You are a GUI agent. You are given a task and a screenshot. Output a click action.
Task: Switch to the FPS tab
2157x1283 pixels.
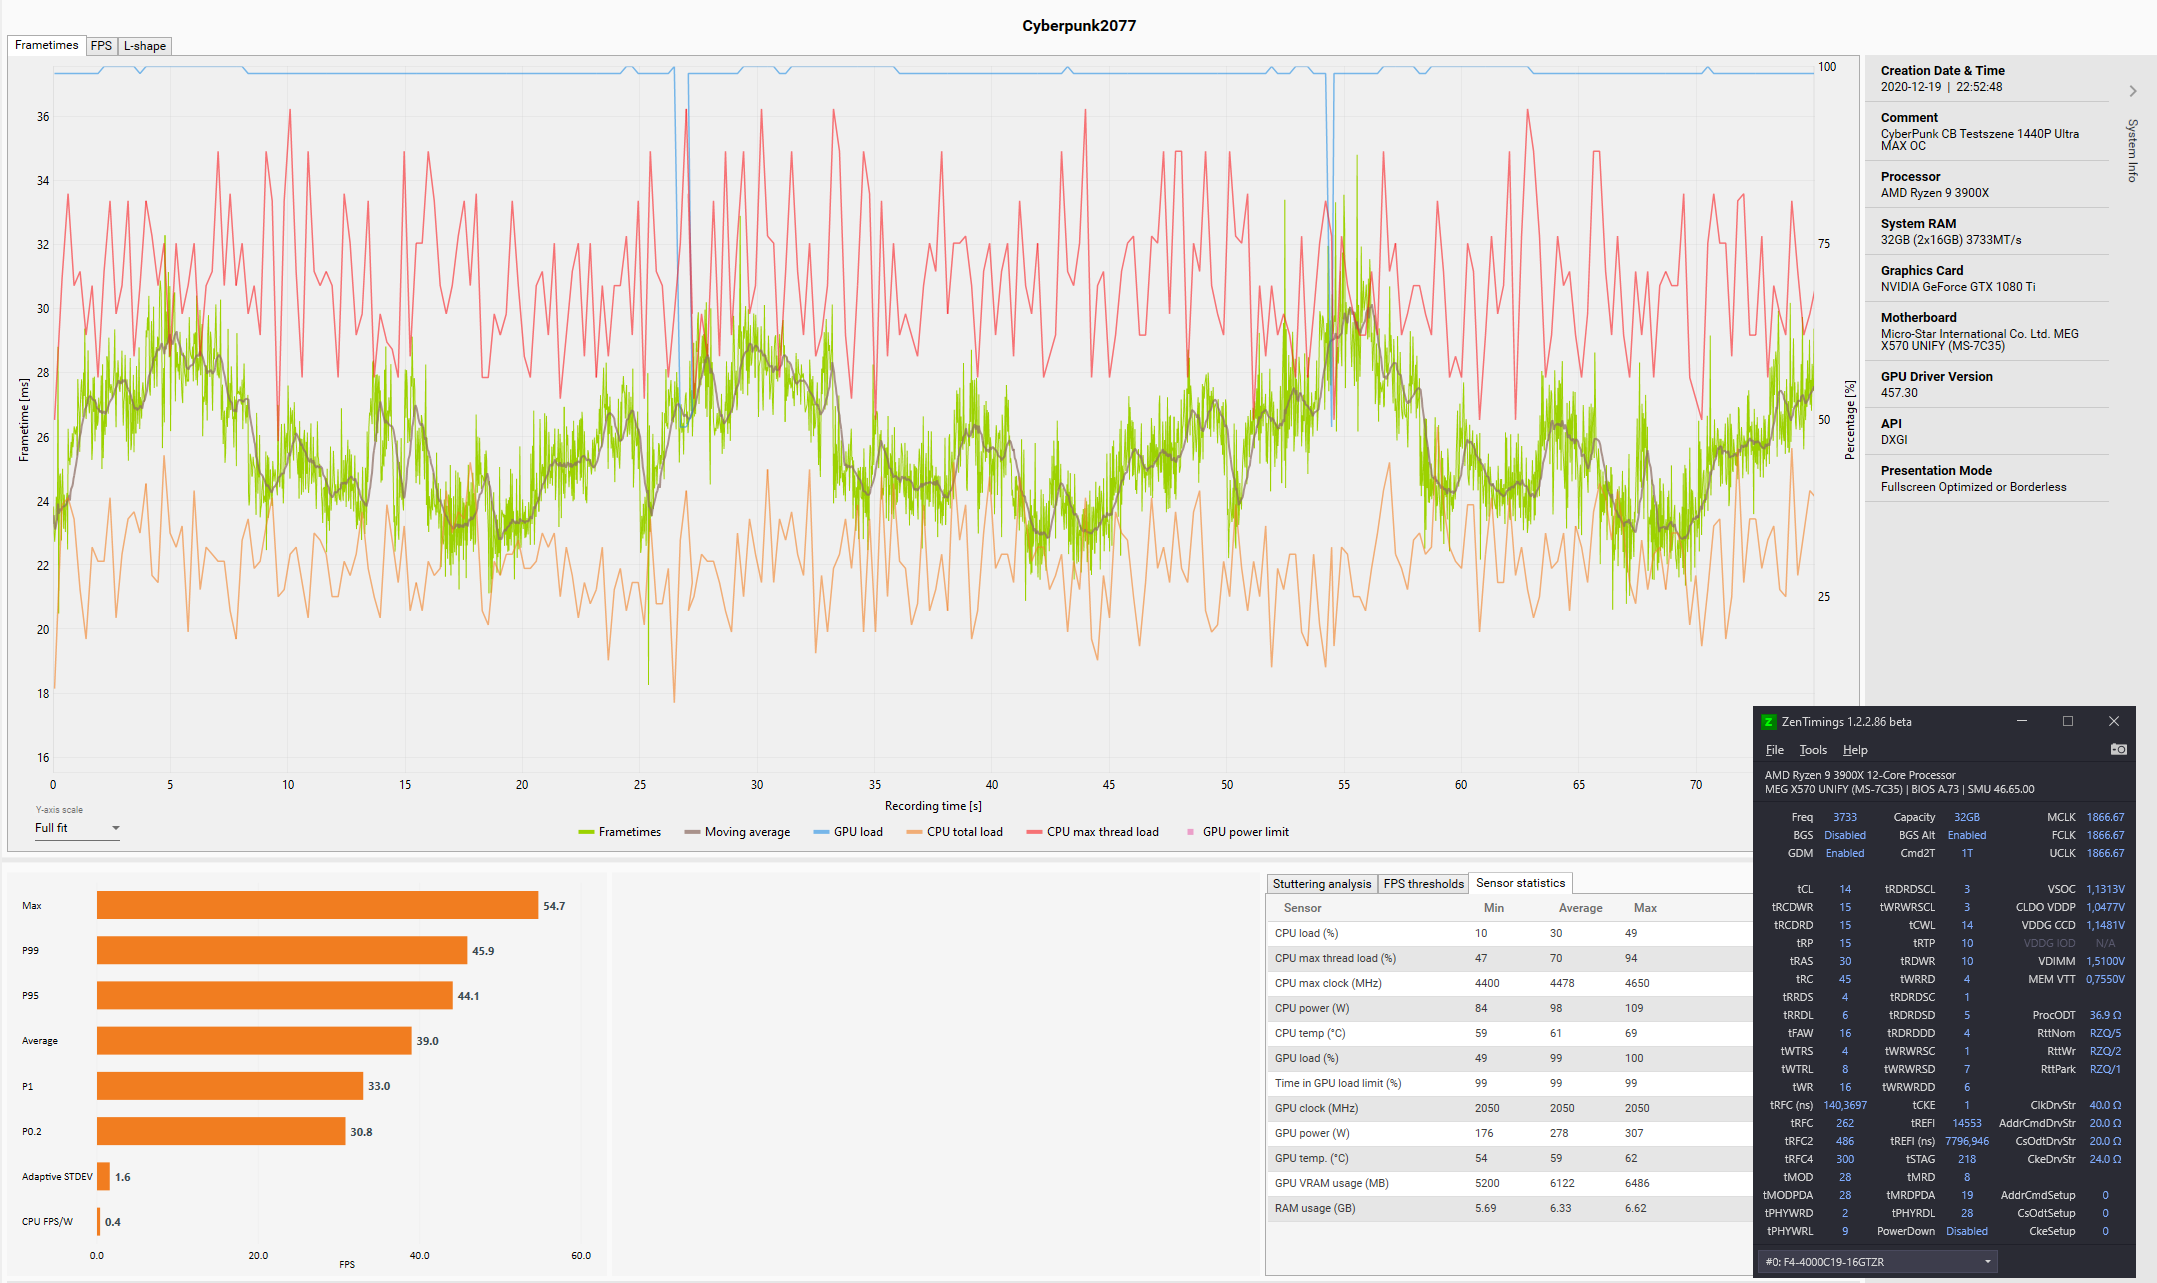101,46
